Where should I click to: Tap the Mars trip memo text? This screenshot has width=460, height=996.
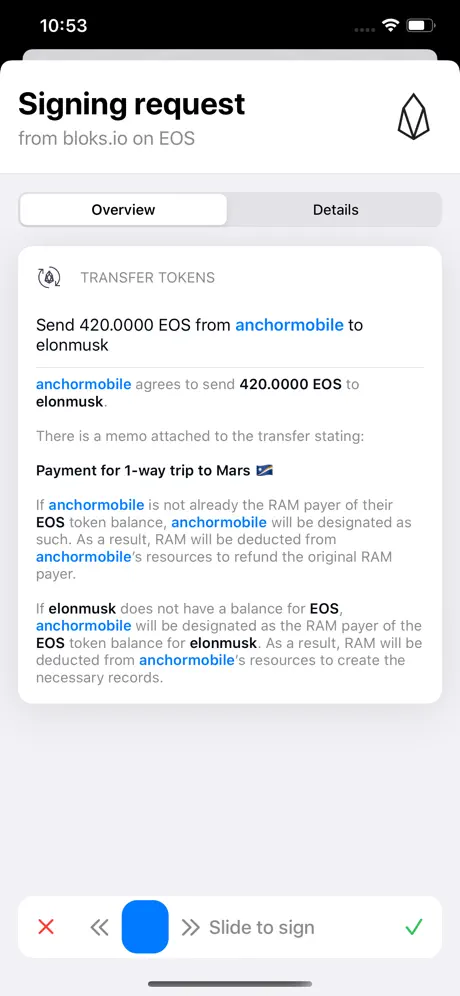pyautogui.click(x=154, y=471)
